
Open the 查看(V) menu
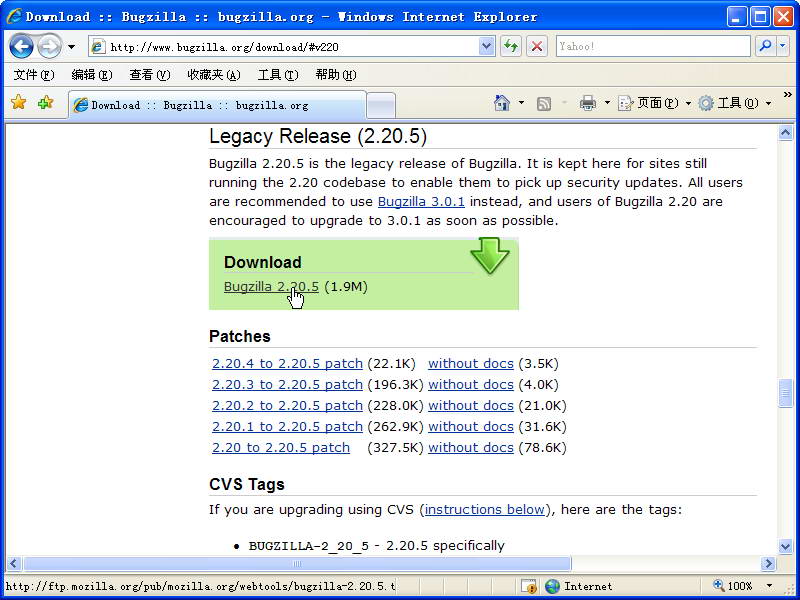point(149,75)
